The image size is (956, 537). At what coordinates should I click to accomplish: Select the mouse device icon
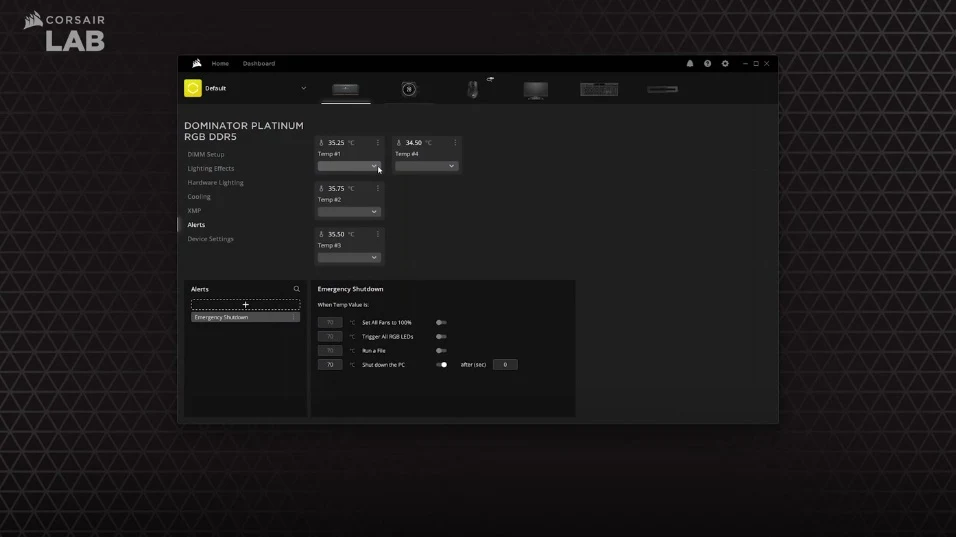[473, 90]
